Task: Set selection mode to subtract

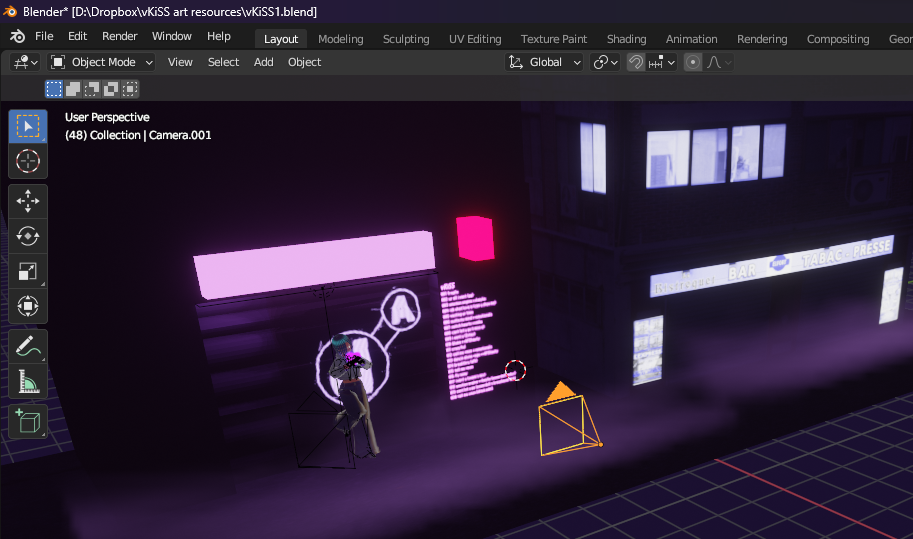Action: tap(91, 89)
